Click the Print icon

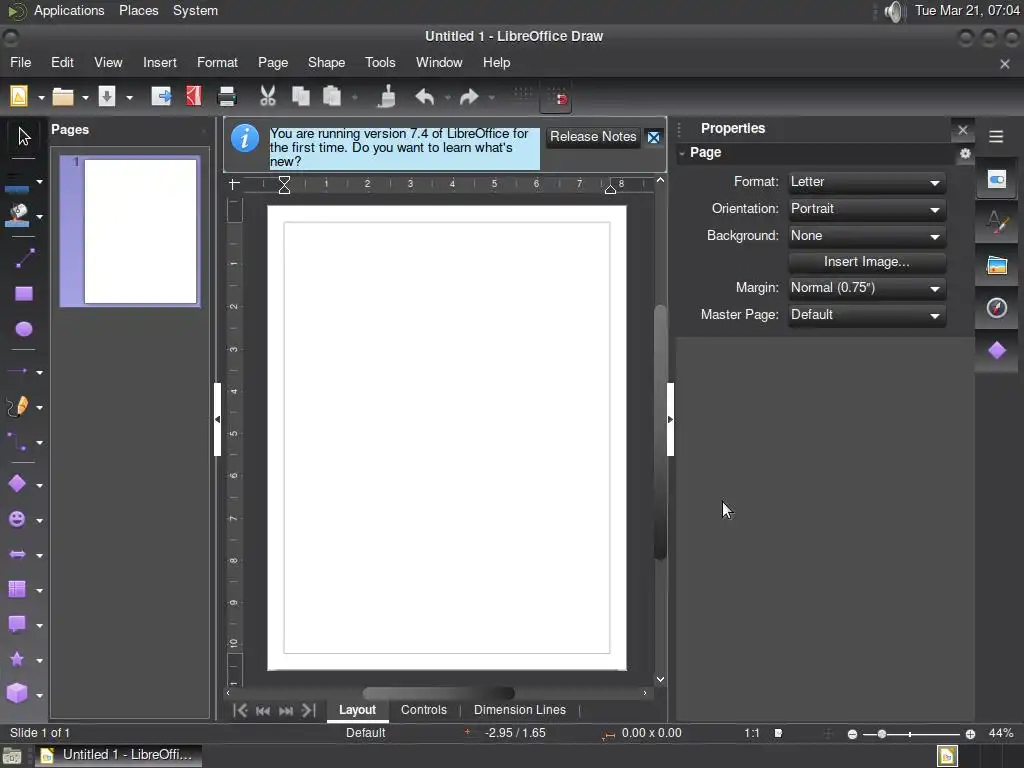[227, 97]
